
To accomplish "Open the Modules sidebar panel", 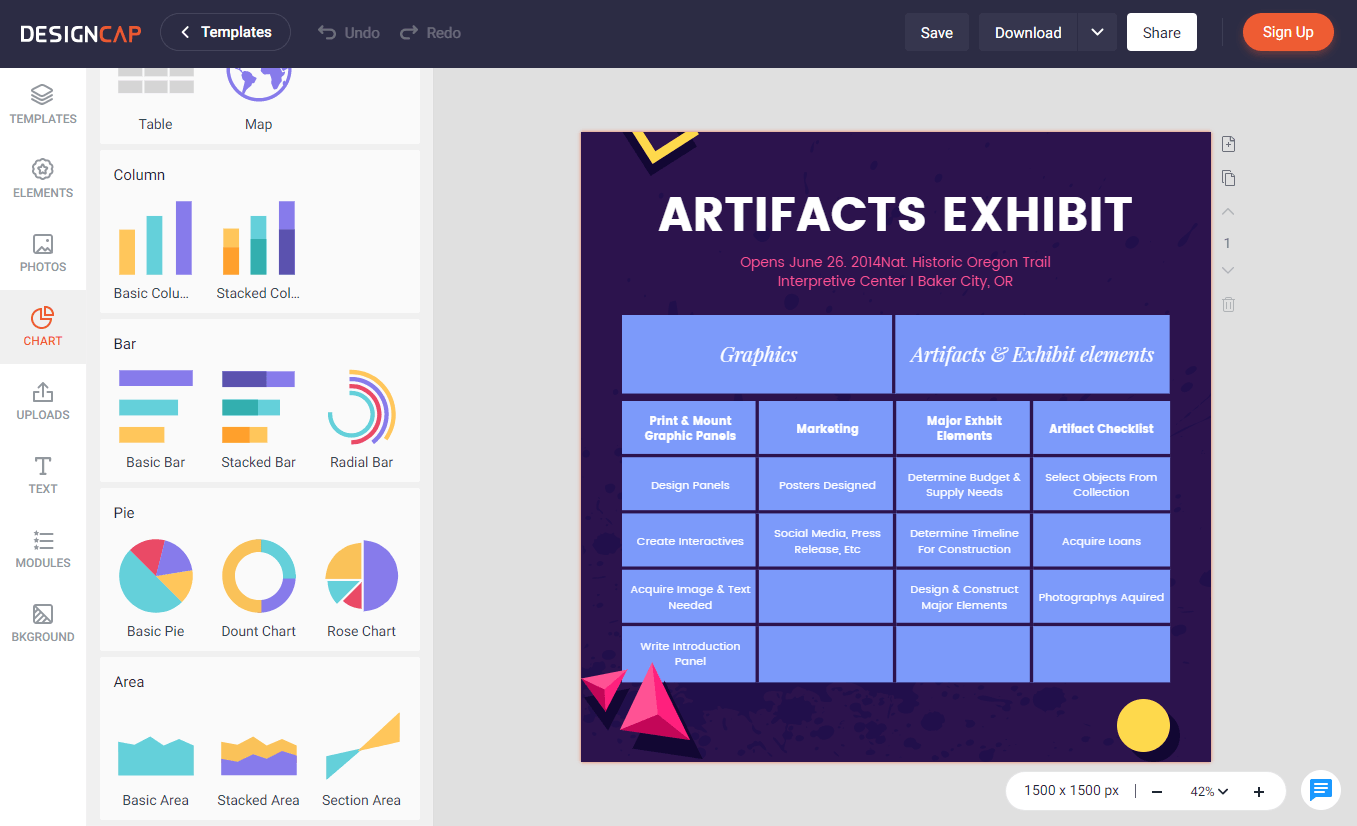I will (x=43, y=549).
